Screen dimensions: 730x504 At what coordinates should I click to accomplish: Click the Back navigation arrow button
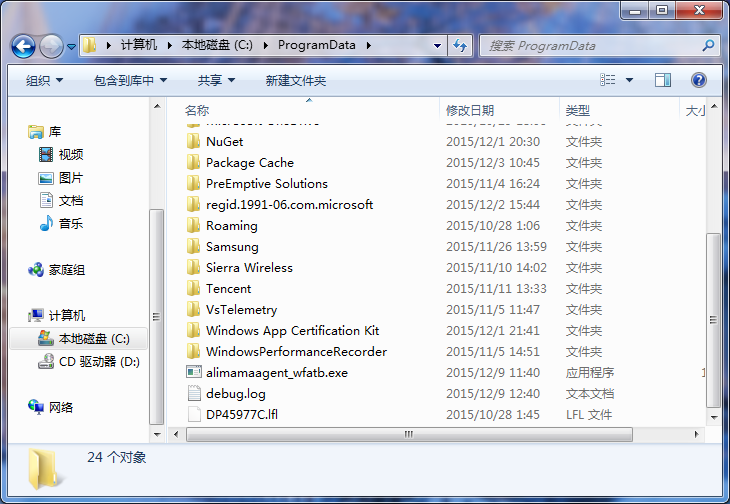(24, 46)
